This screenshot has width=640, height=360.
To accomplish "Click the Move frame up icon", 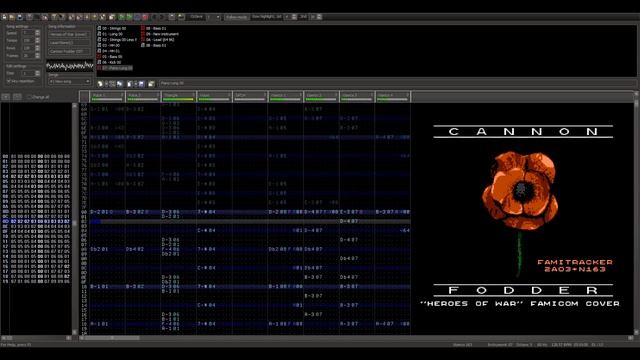I will [95, 17].
